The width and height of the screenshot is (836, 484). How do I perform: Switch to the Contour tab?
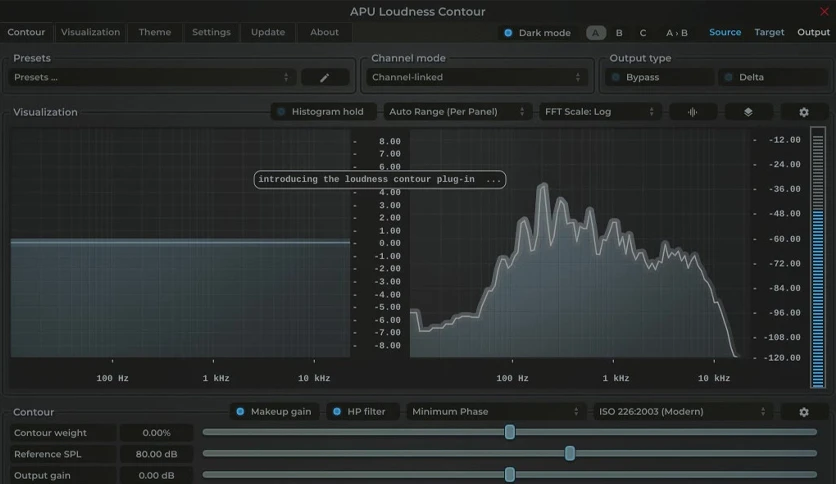[x=26, y=32]
